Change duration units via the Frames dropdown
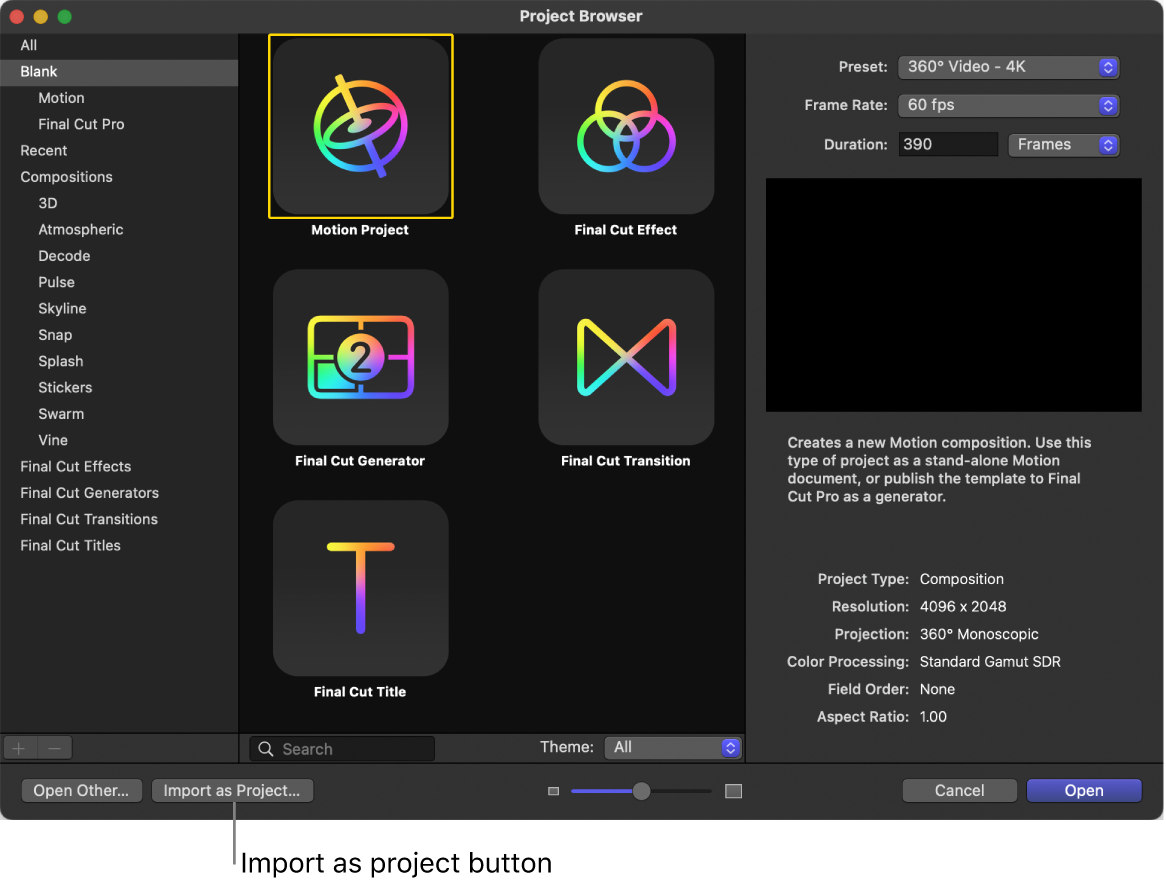Screen dimensions: 1166x892 [x=1063, y=144]
